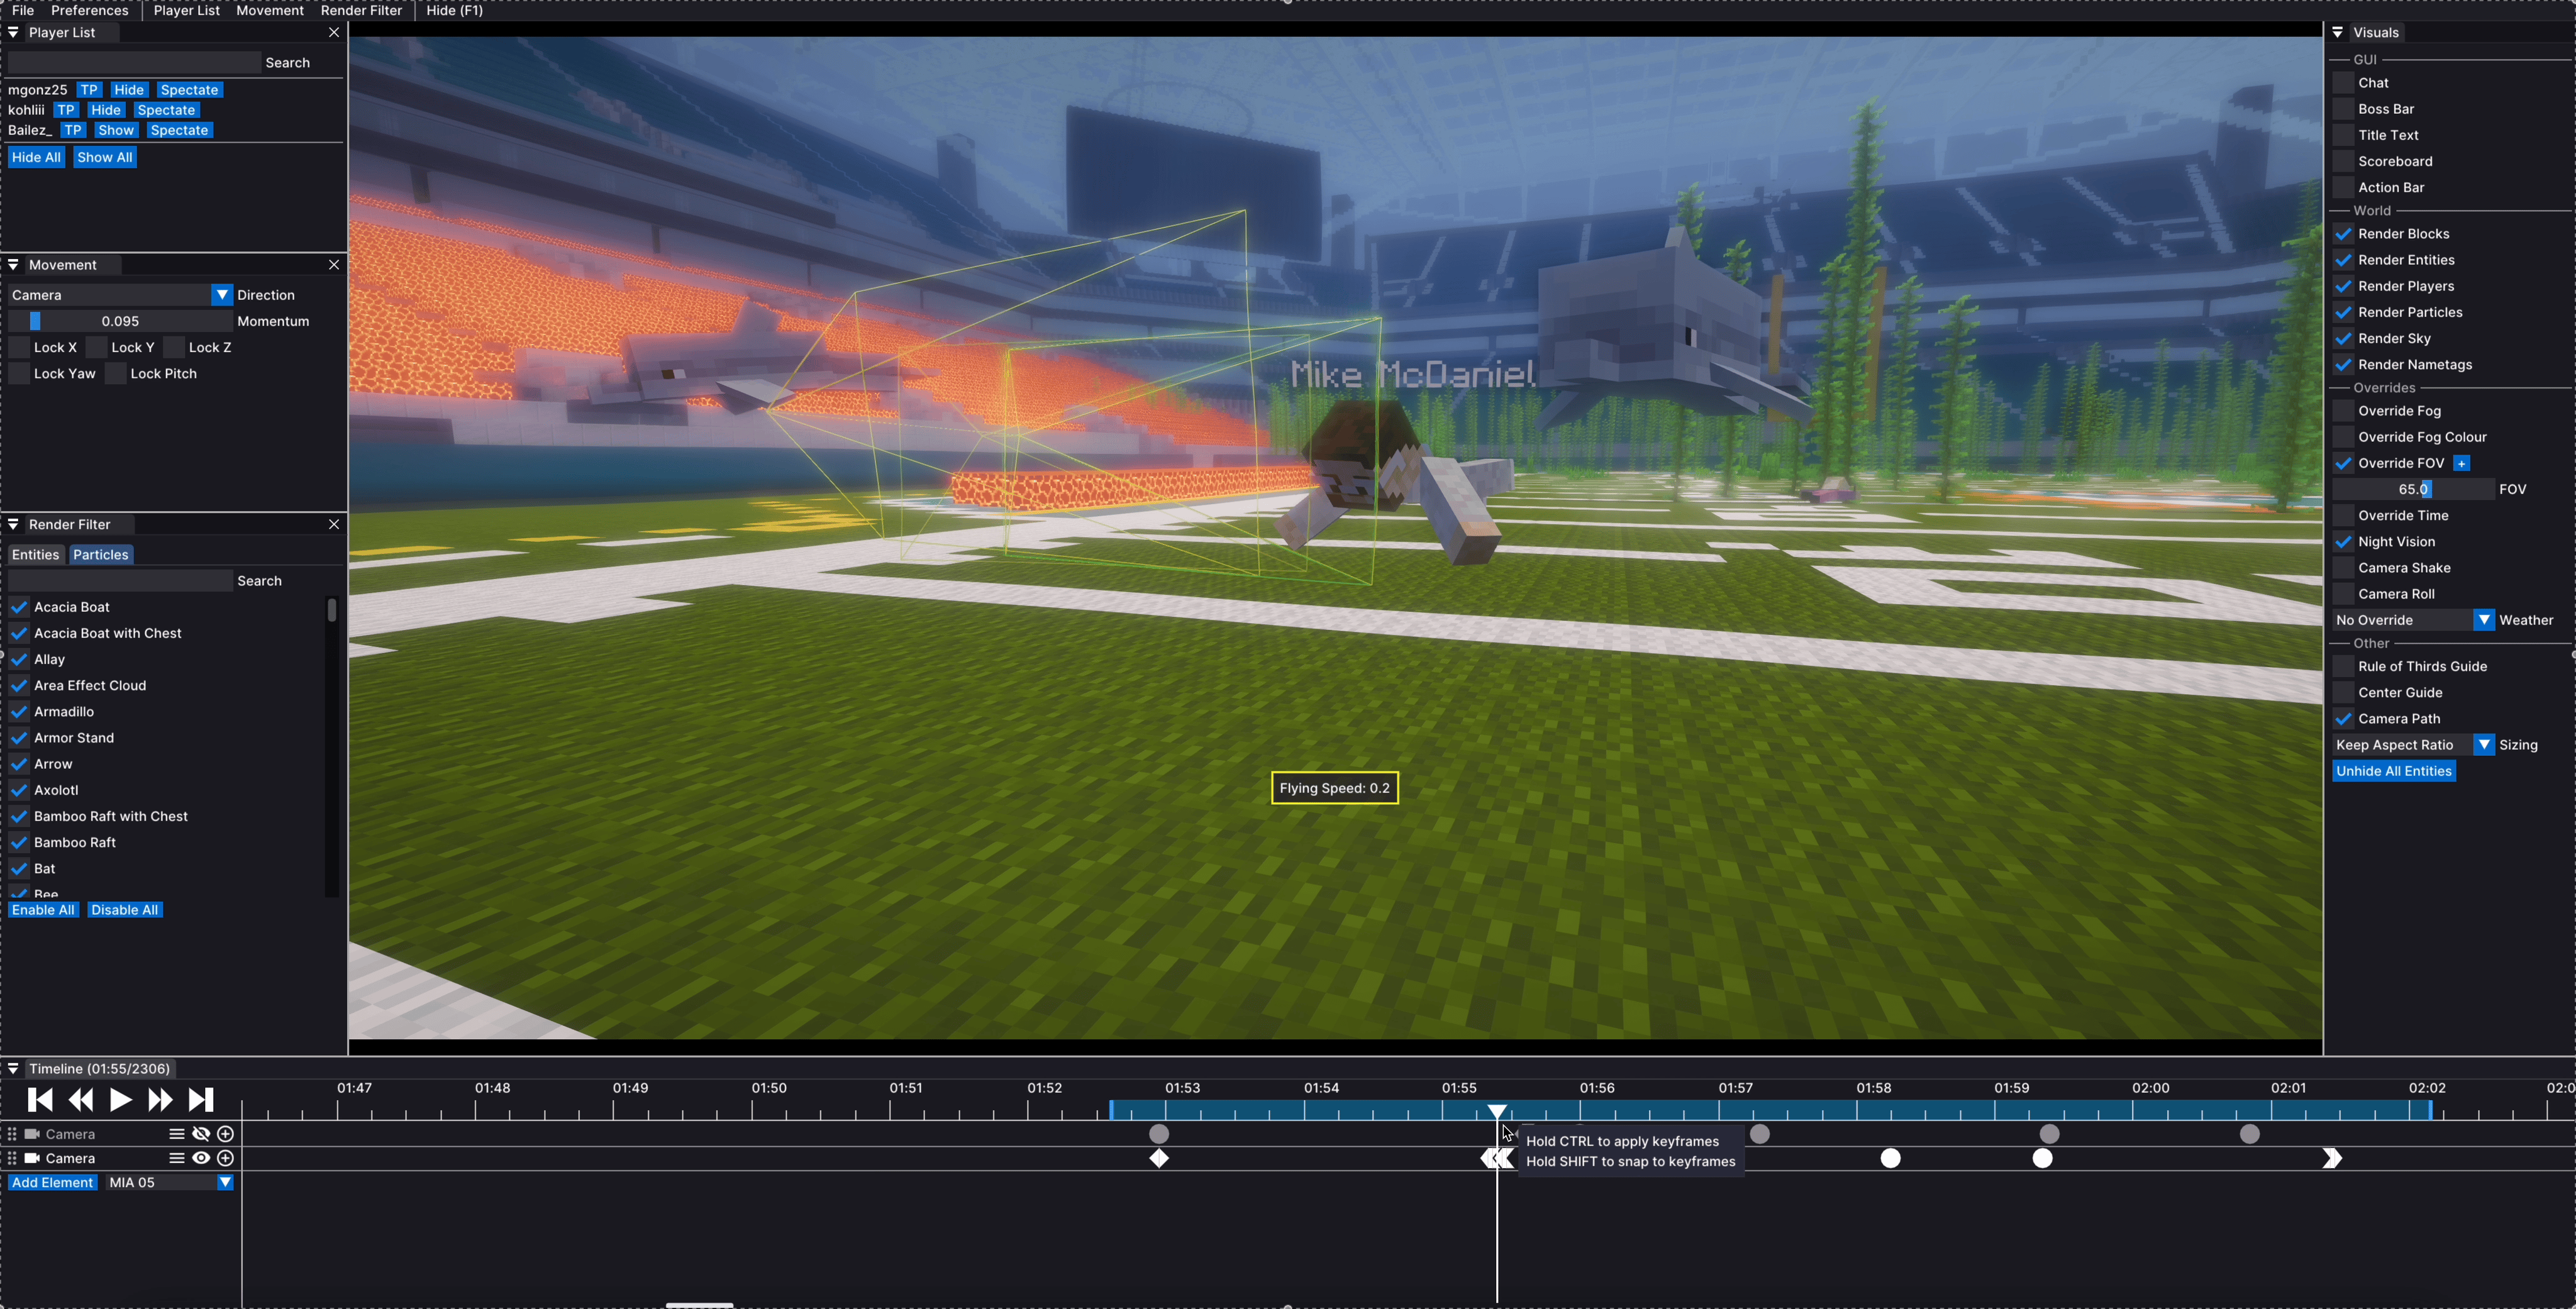This screenshot has width=2576, height=1309.
Task: Click diamond keyframe at 01:53 on second Camera track
Action: coord(1159,1158)
